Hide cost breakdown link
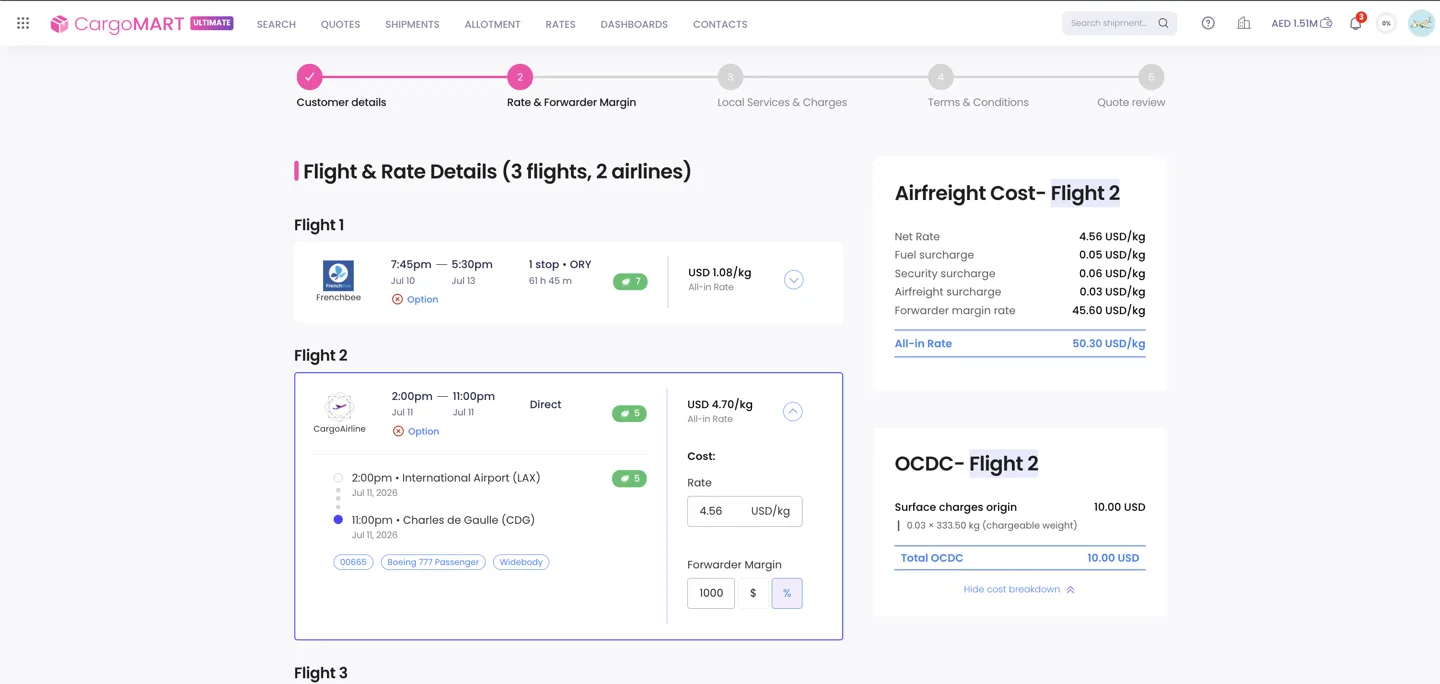 tap(1019, 589)
